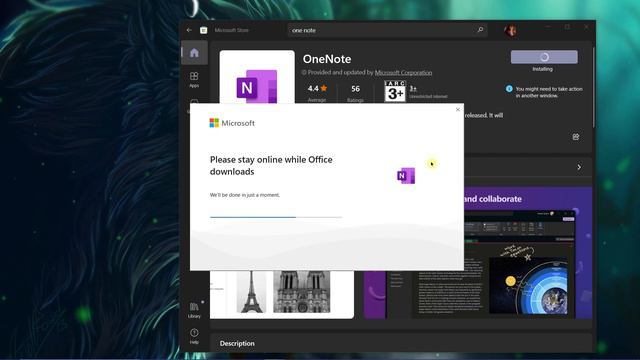
Task: Open Apps section in sidebar
Action: pyautogui.click(x=194, y=80)
